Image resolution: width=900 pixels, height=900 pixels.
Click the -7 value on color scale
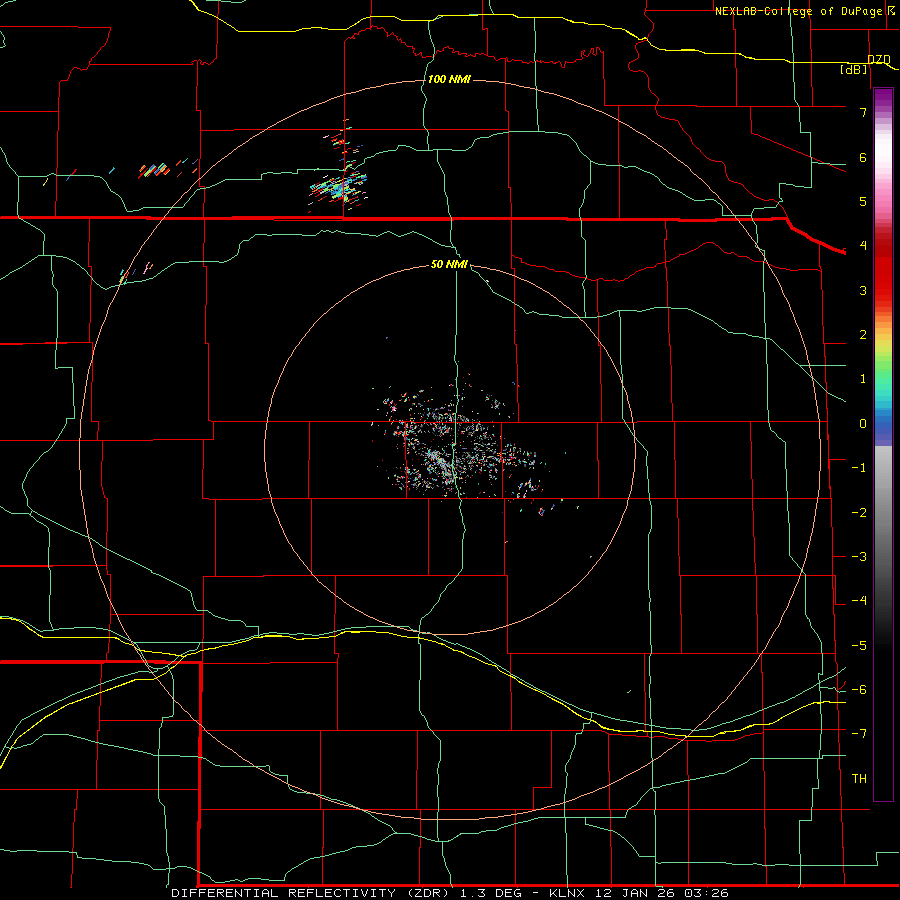(x=859, y=734)
